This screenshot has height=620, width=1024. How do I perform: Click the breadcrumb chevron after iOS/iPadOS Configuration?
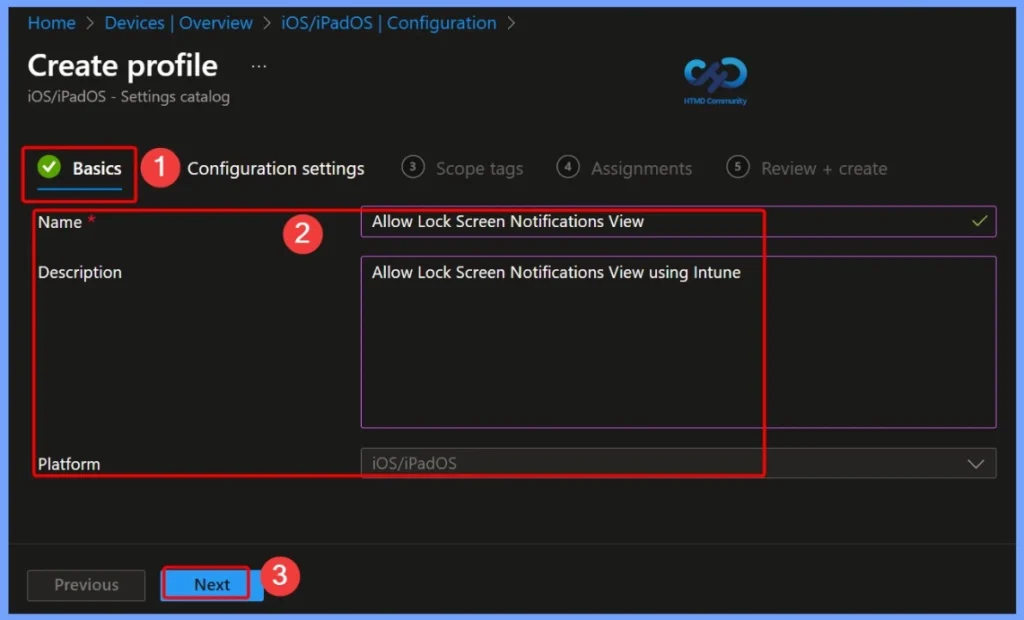[x=511, y=22]
